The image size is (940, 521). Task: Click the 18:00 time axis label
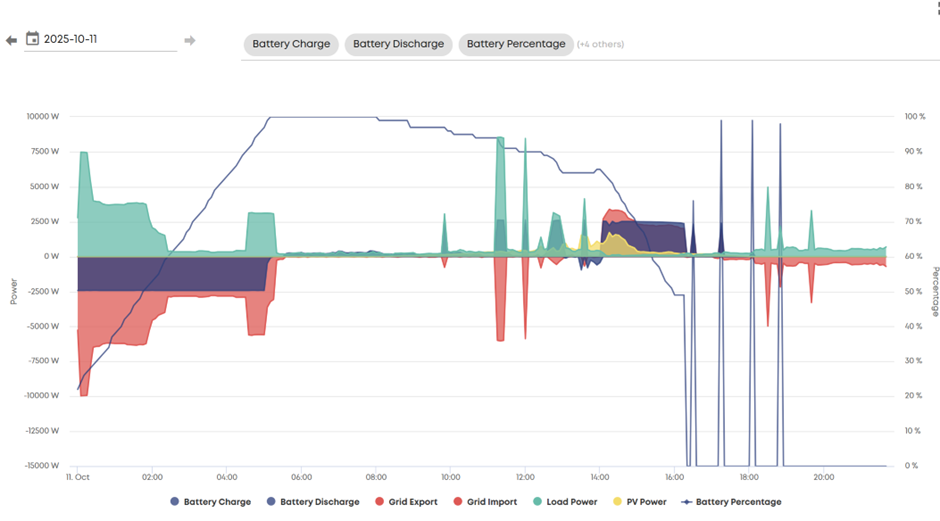click(749, 477)
